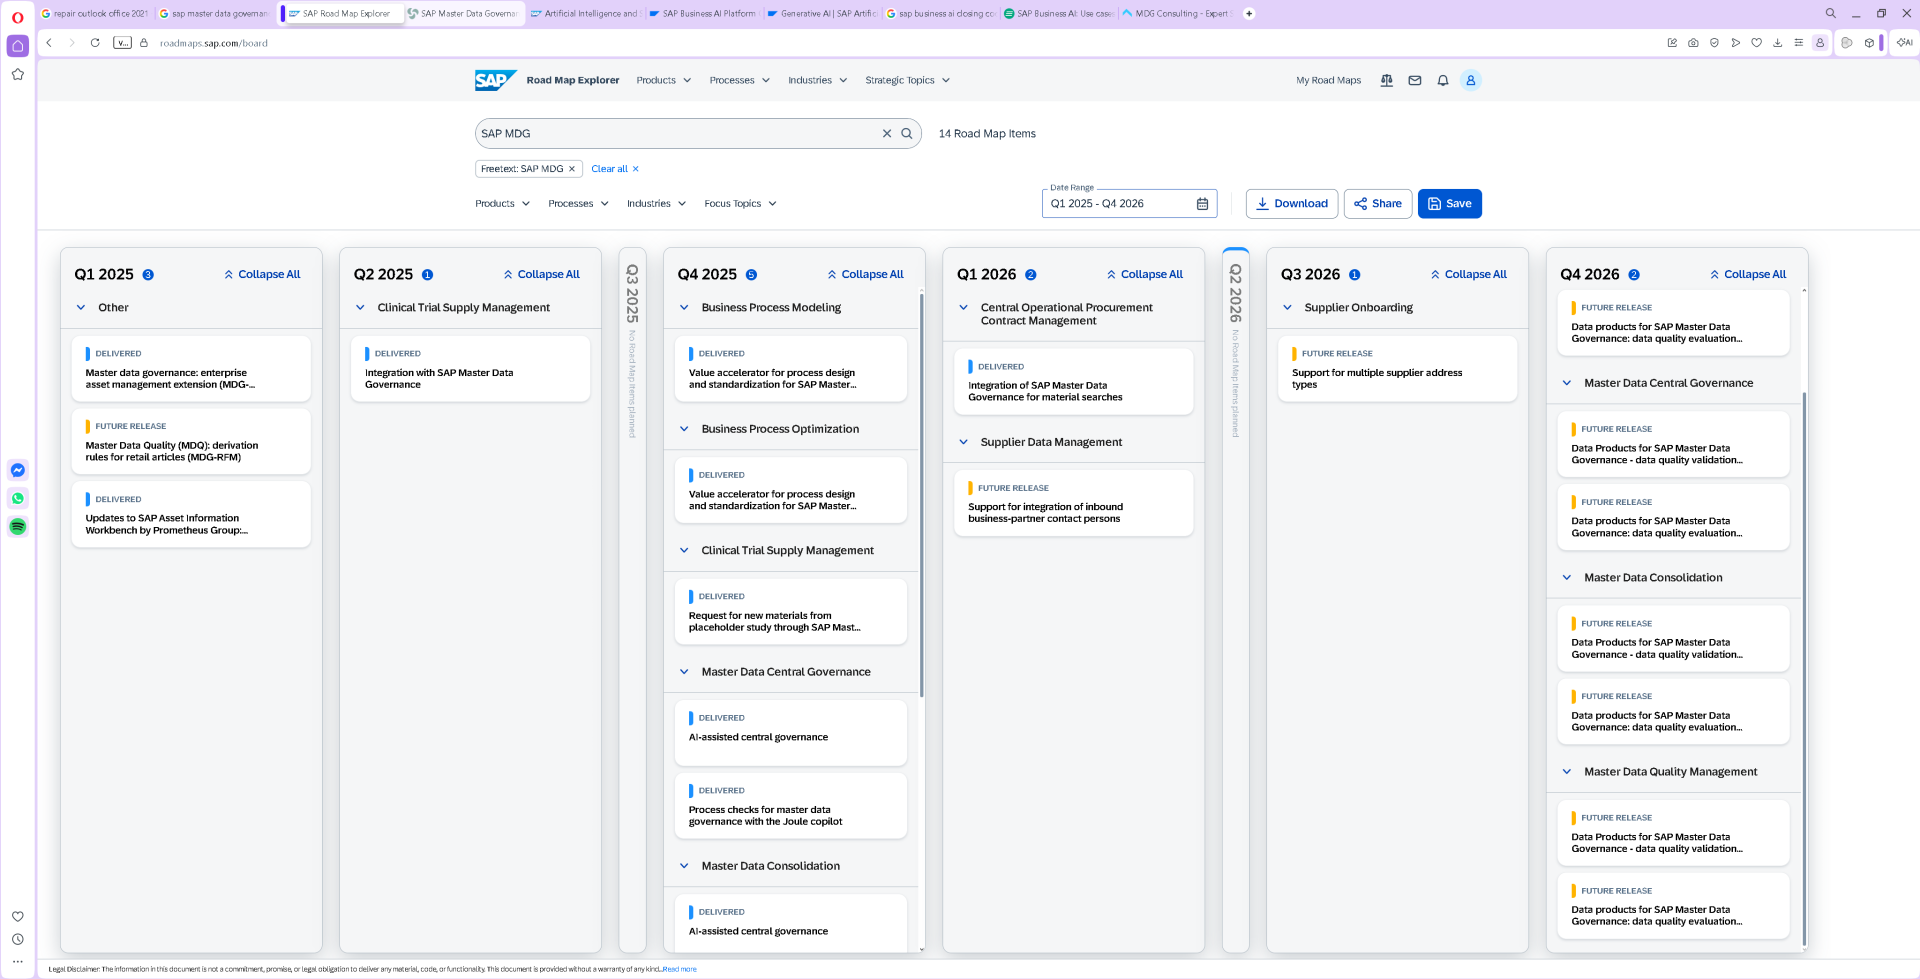Viewport: 1920px width, 979px height.
Task: Open the mail envelope icon in header
Action: tap(1414, 81)
